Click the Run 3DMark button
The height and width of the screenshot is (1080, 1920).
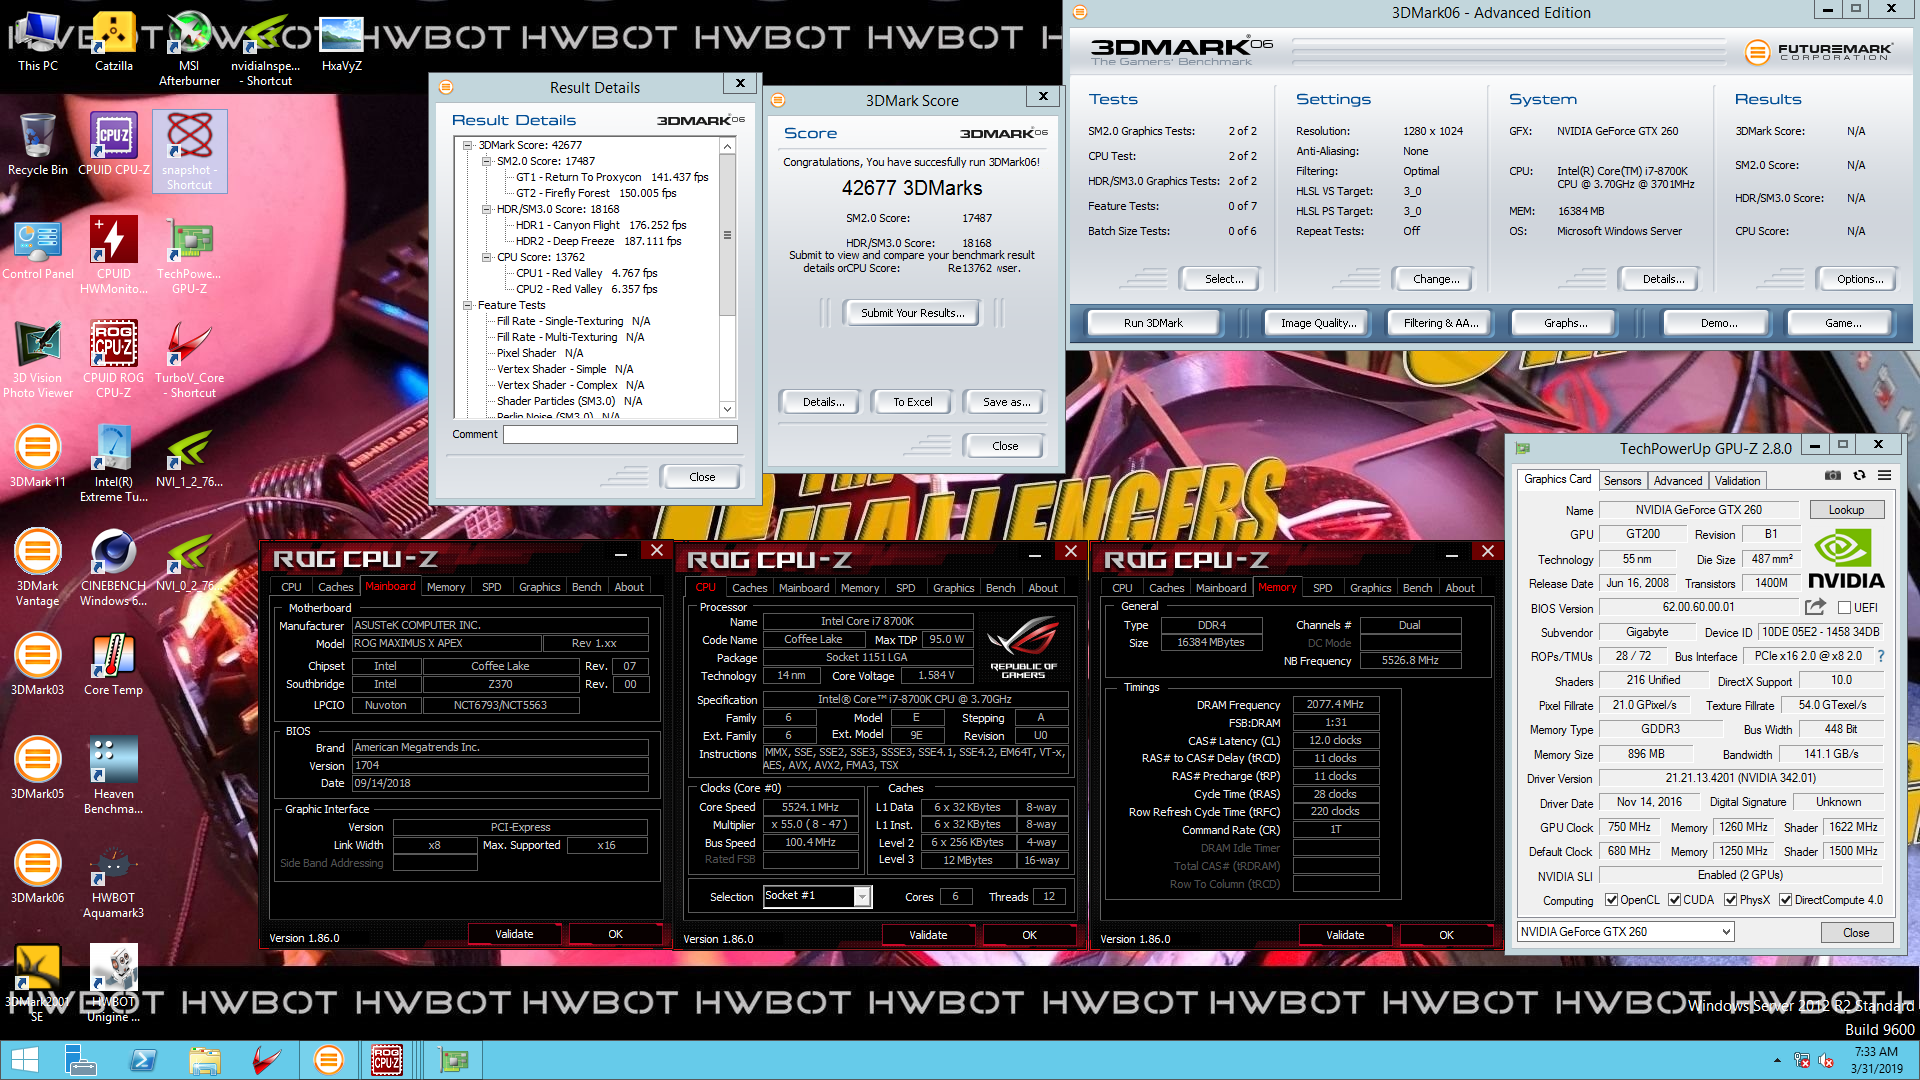(1153, 323)
